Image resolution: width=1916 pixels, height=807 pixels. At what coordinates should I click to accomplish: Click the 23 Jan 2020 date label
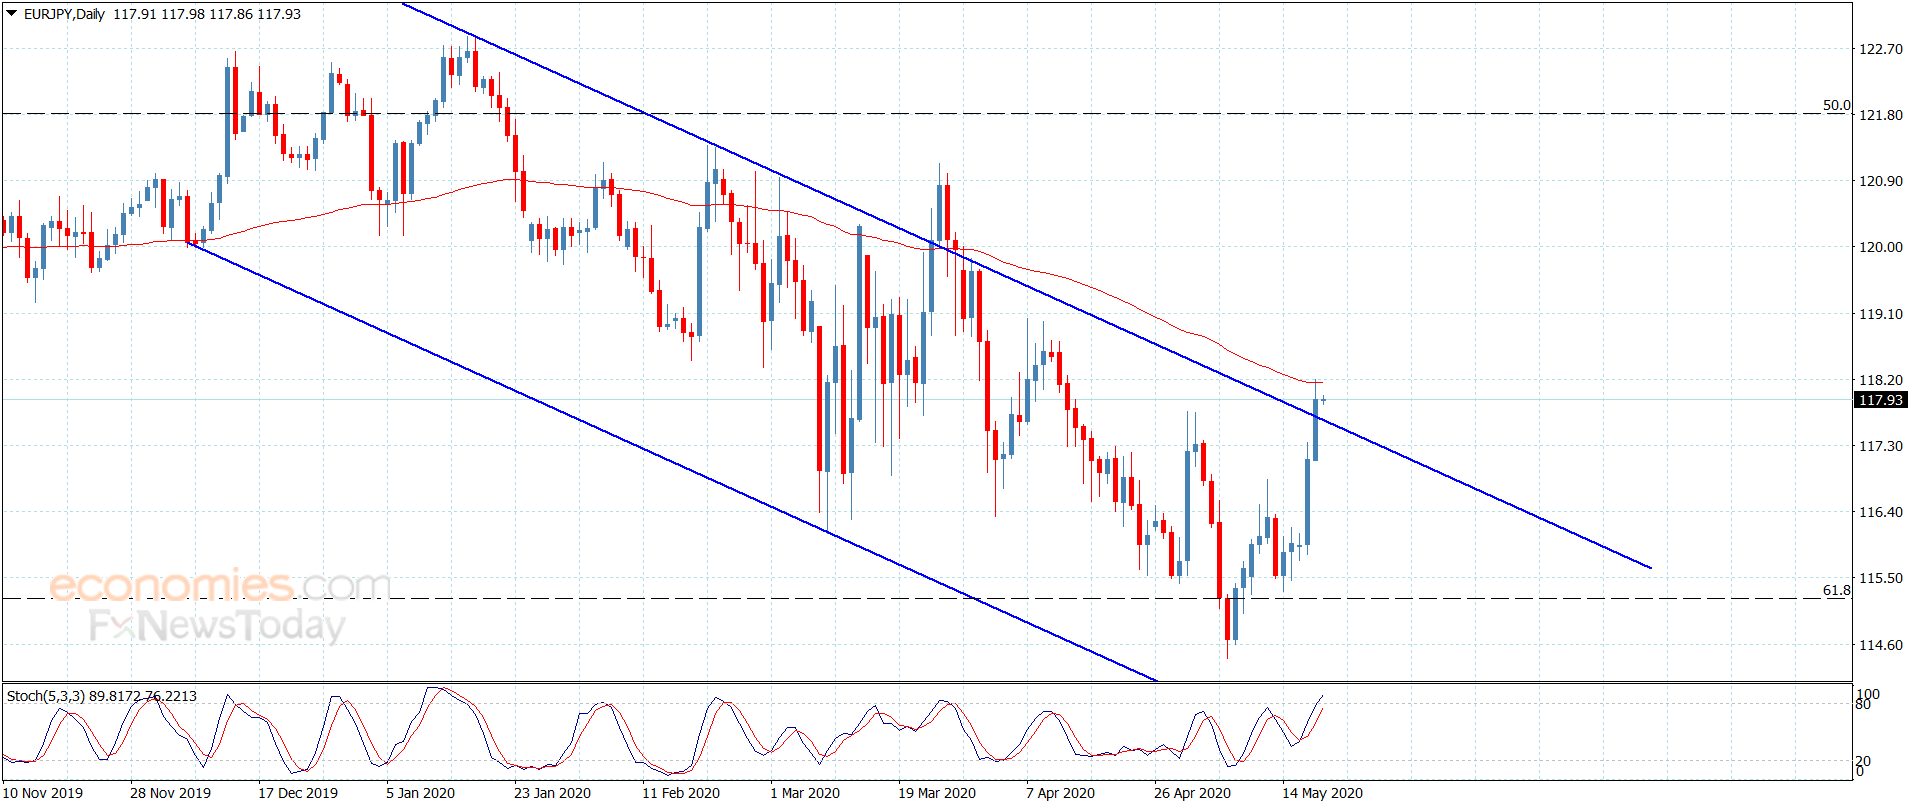pyautogui.click(x=552, y=793)
